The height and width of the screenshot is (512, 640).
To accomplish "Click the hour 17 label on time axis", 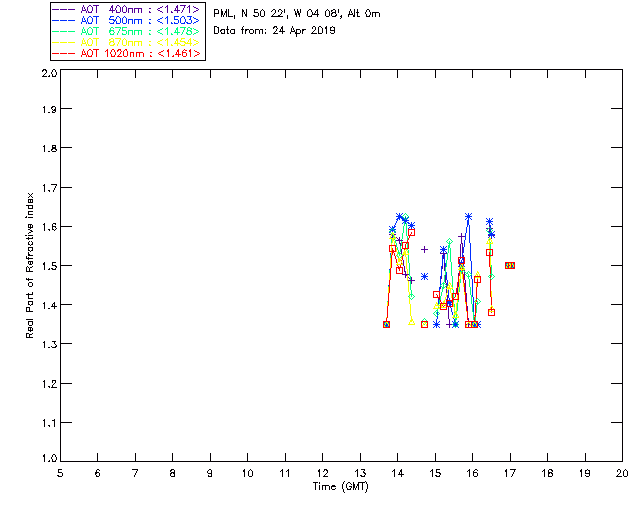I will pyautogui.click(x=510, y=474).
